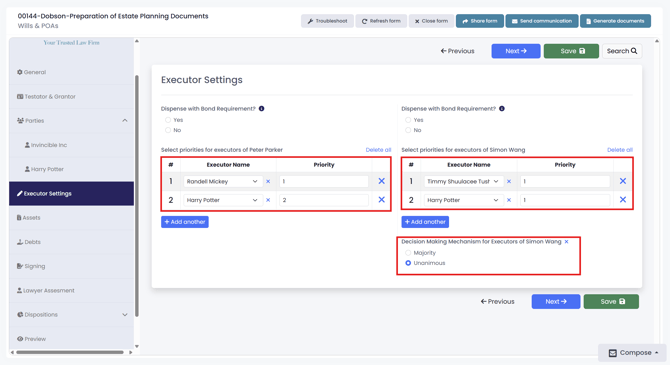670x365 pixels.
Task: Click the Troubleshoot button
Action: pyautogui.click(x=327, y=21)
